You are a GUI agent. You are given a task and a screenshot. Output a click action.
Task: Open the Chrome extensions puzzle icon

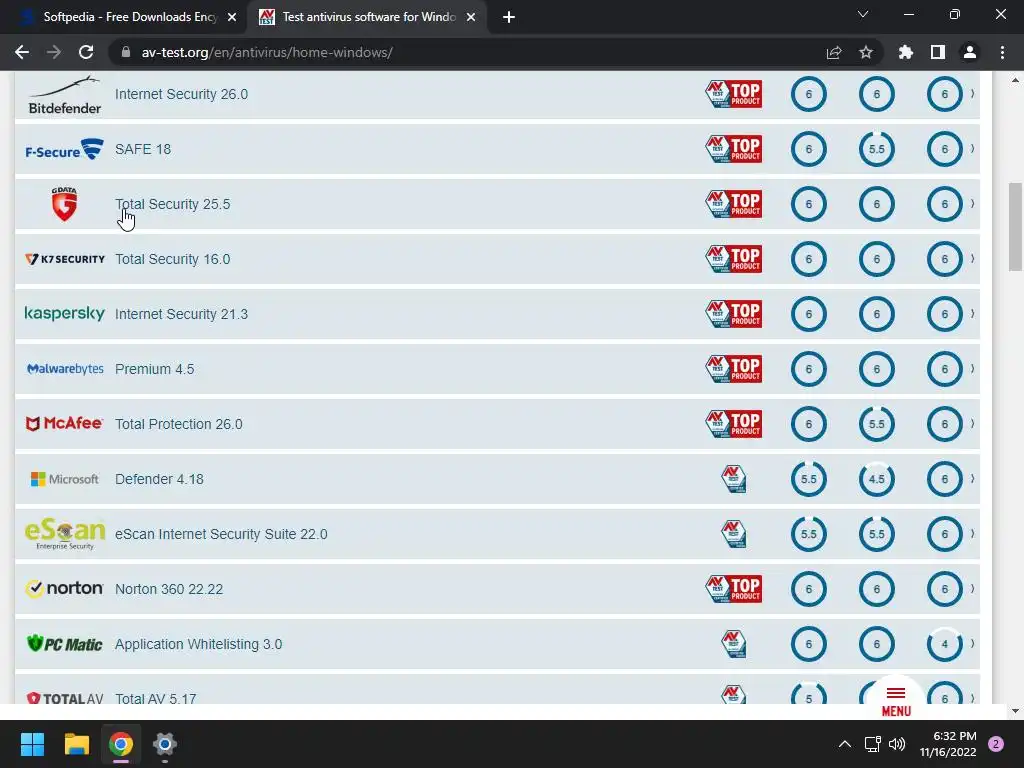click(906, 52)
